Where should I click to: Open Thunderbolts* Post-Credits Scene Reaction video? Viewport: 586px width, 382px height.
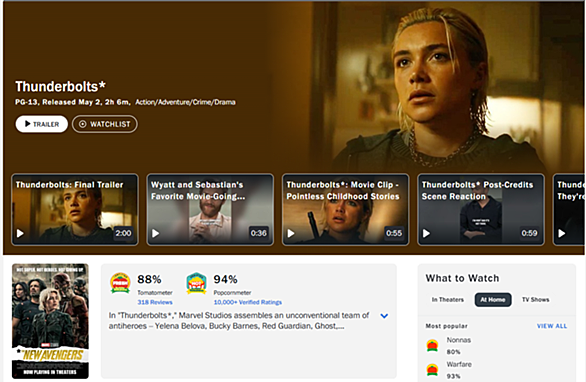tap(481, 209)
